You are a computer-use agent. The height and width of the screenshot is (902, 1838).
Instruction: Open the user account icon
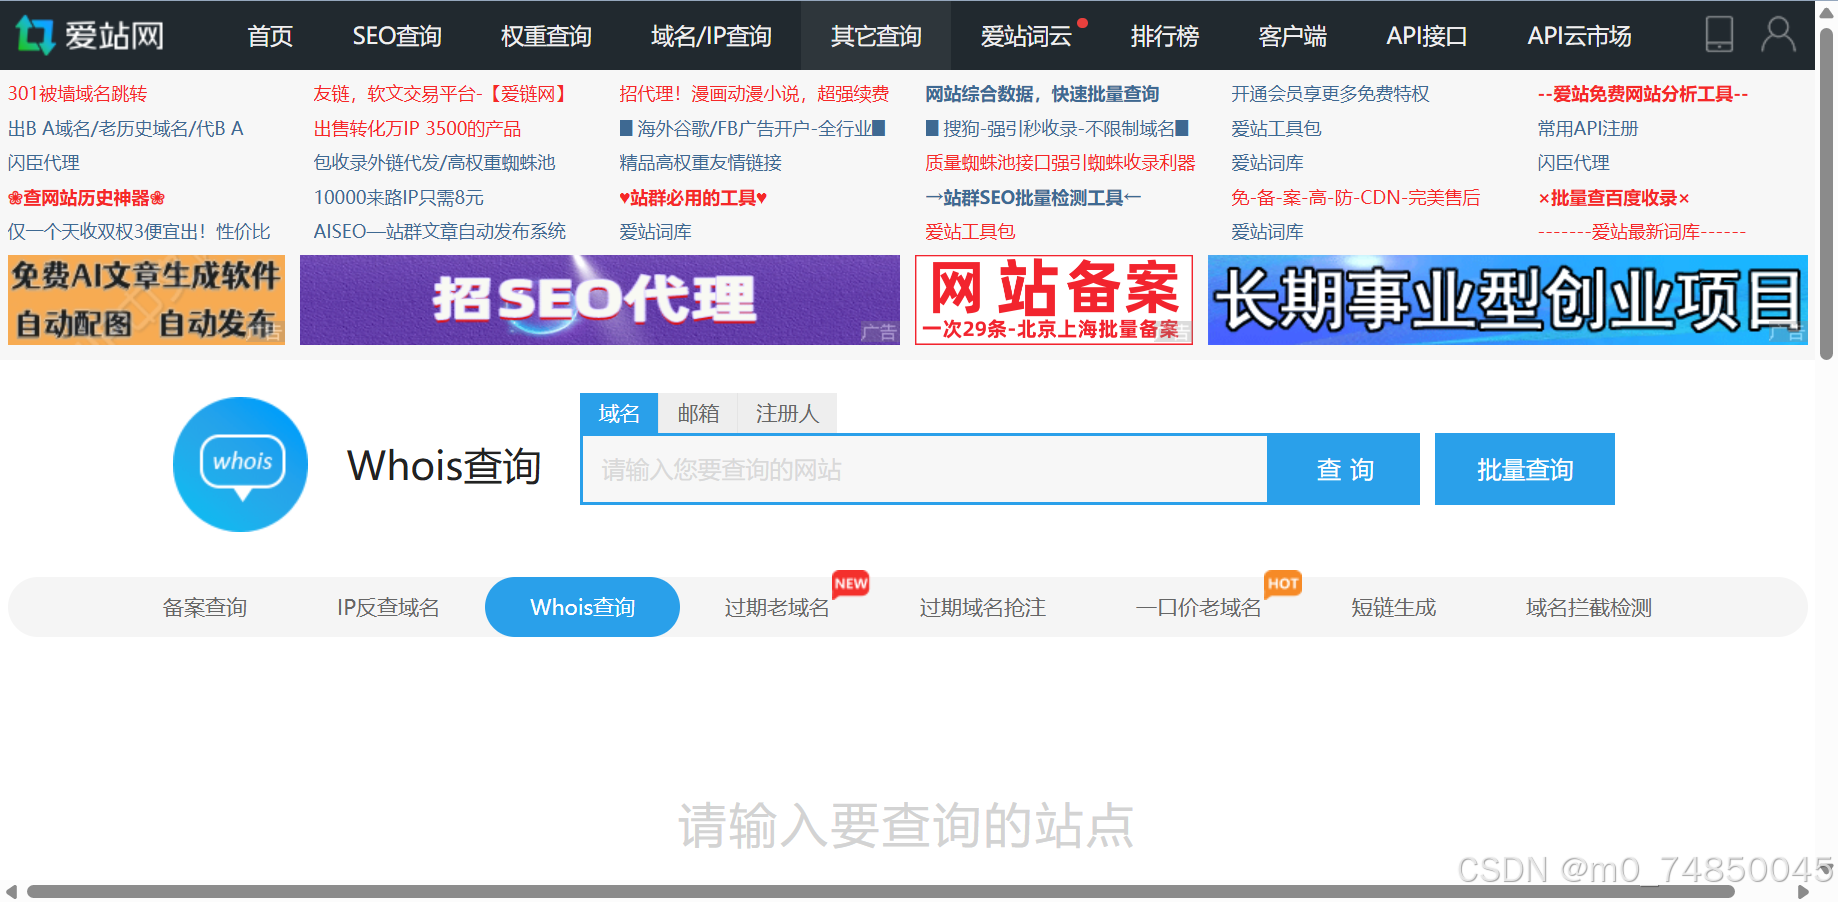(x=1778, y=35)
